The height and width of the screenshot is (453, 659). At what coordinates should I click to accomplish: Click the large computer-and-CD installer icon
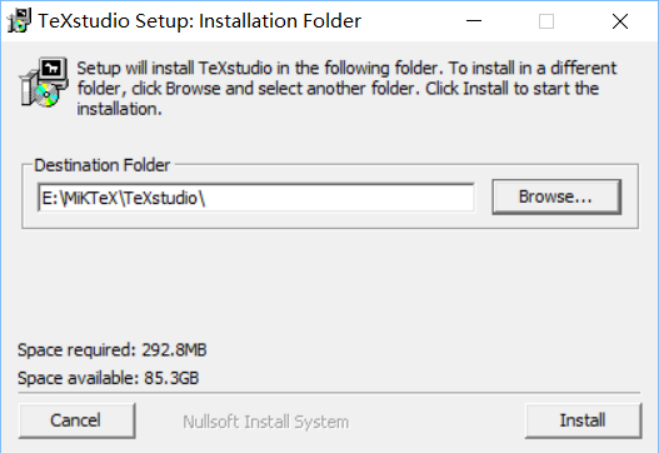[x=44, y=82]
